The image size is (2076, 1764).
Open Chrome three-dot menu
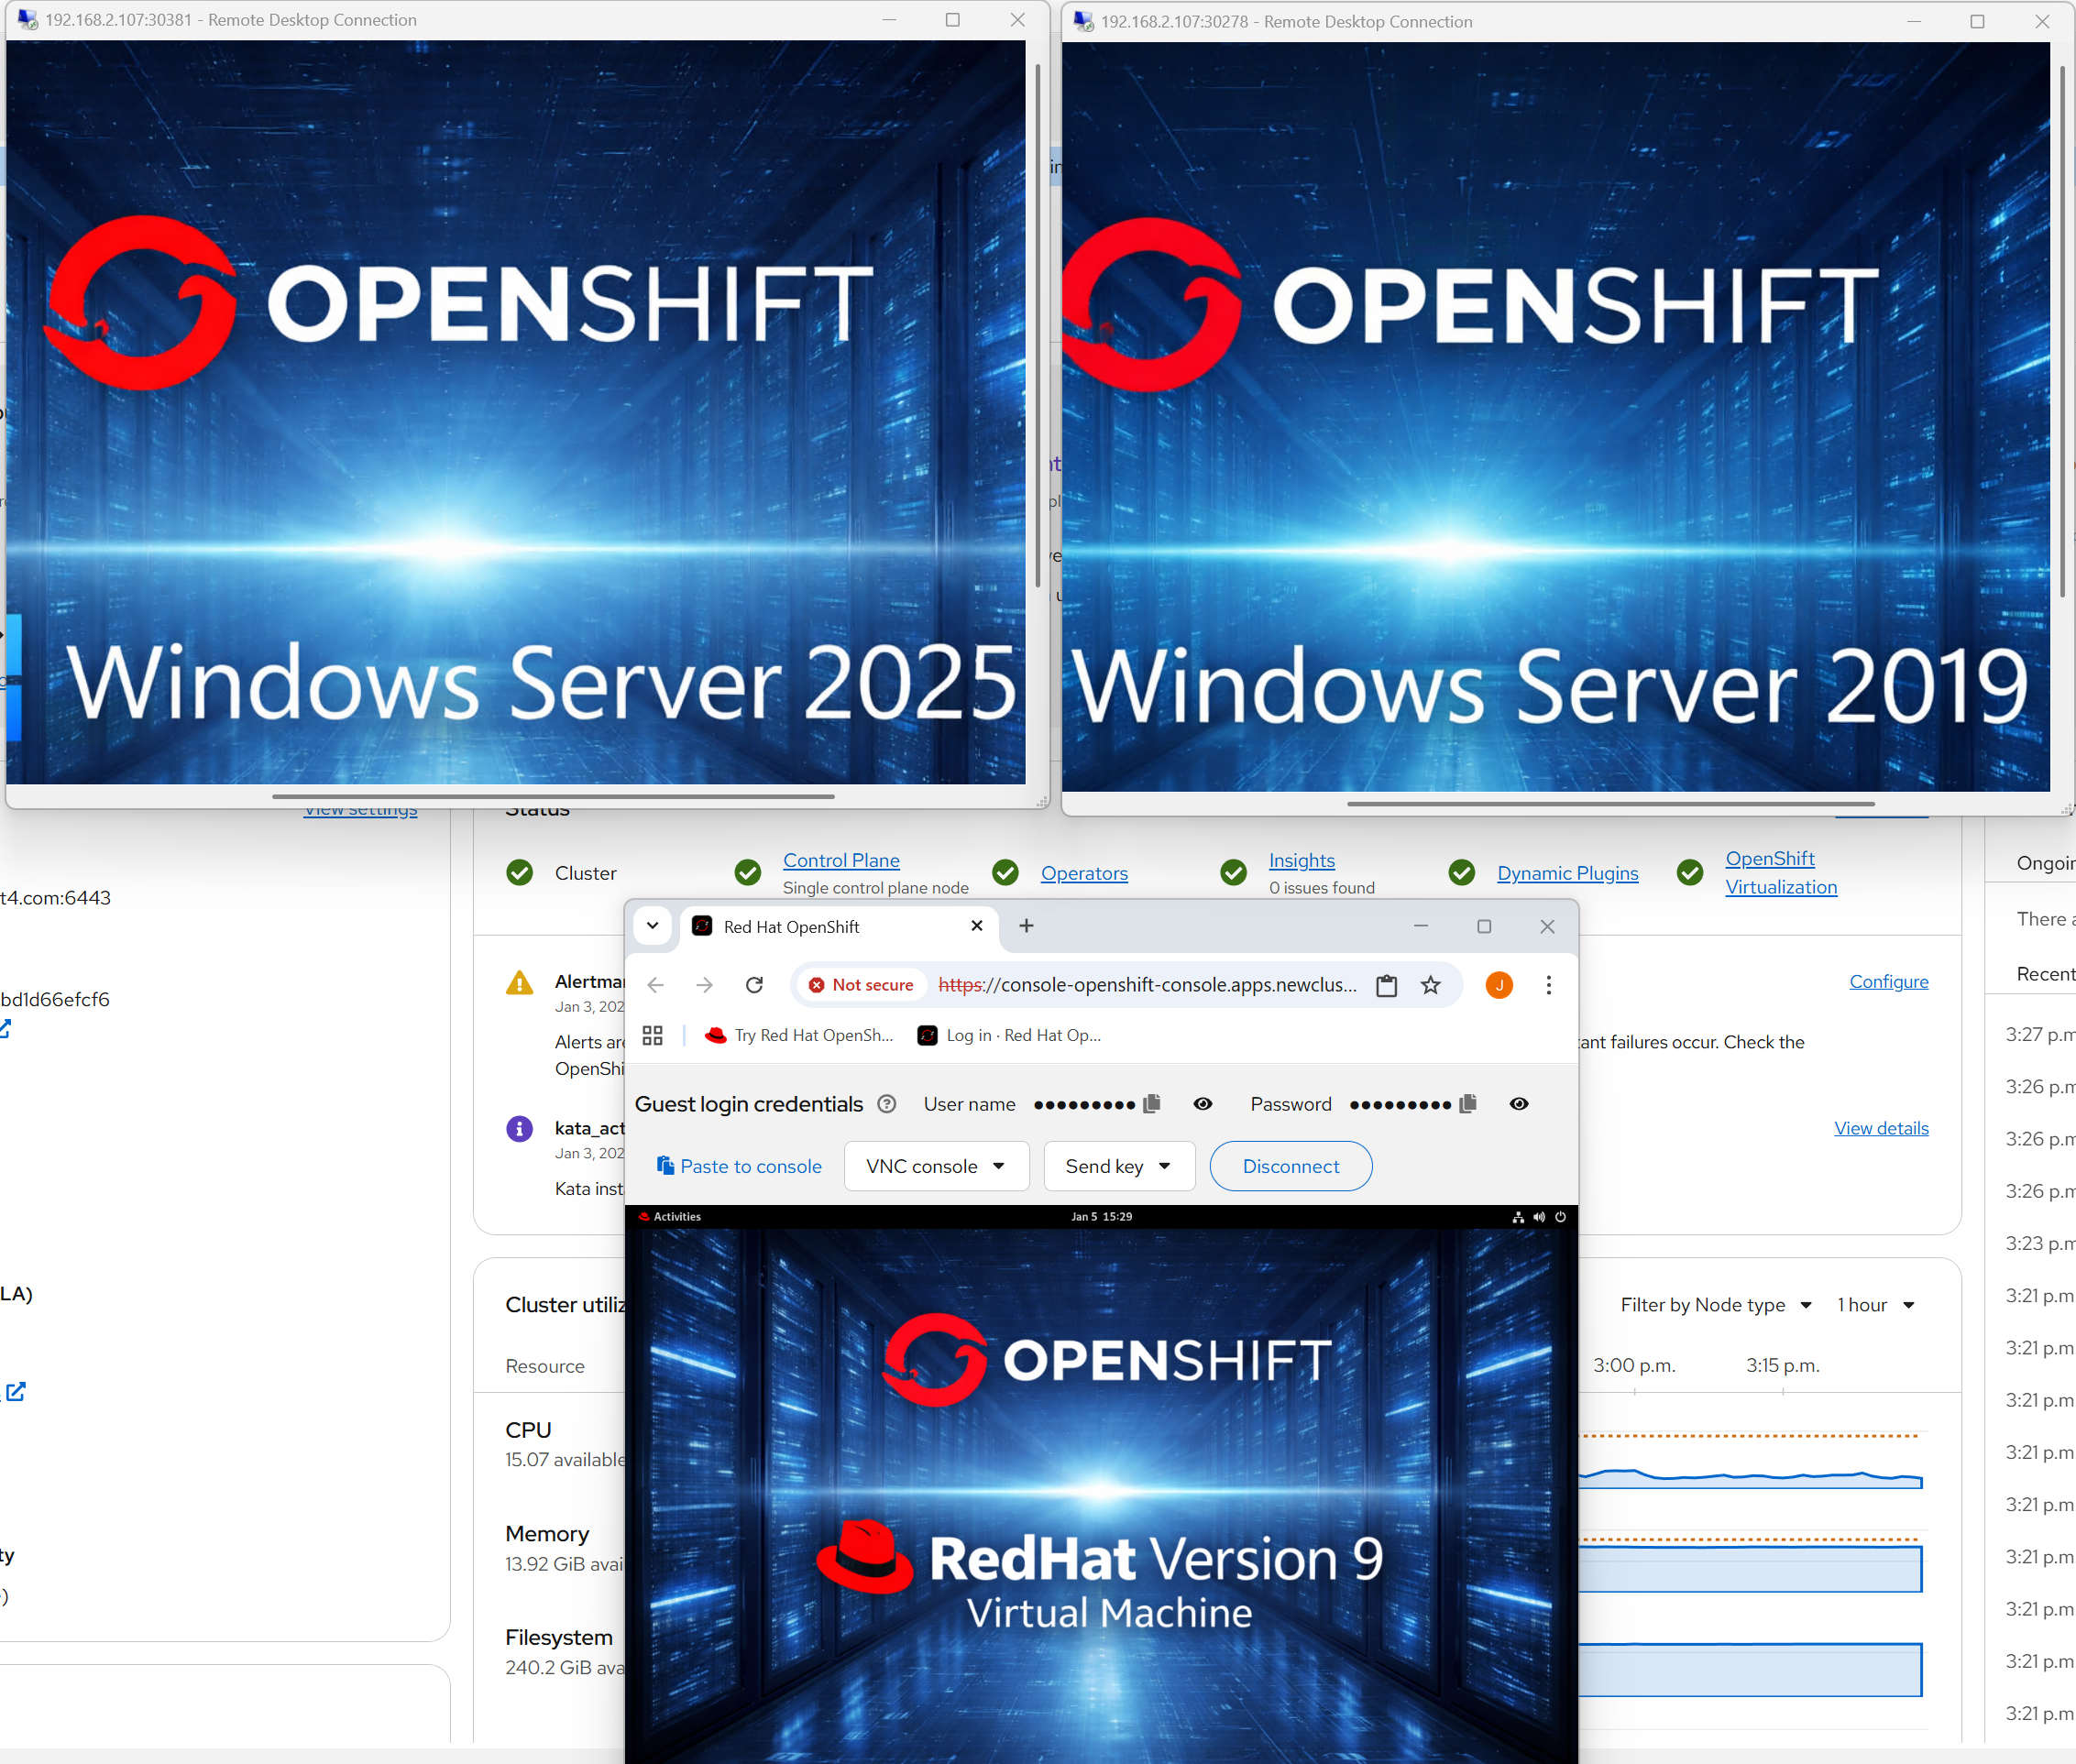pyautogui.click(x=1548, y=985)
